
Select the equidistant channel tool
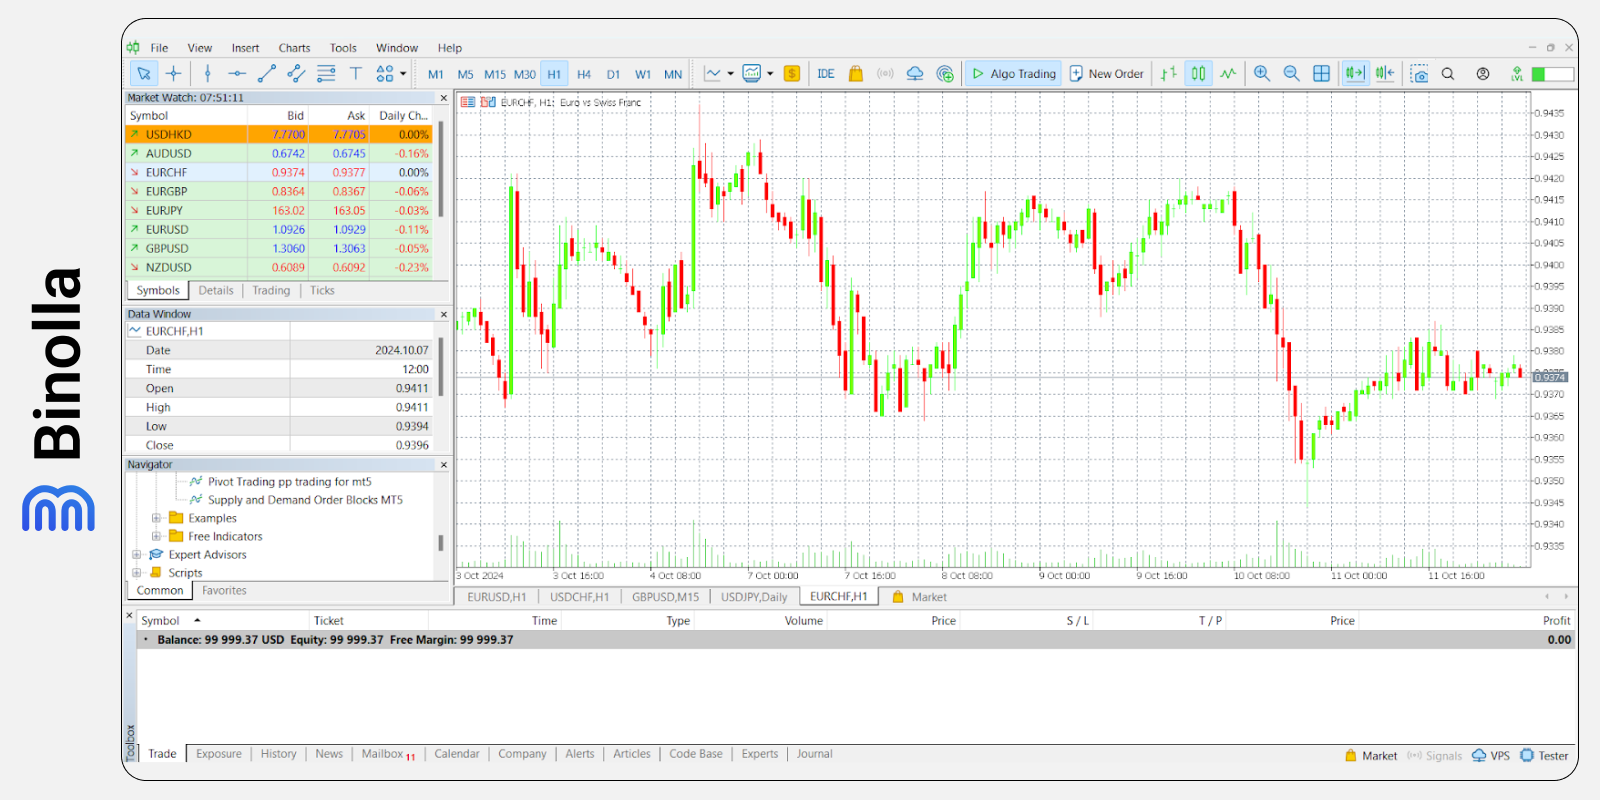(296, 73)
